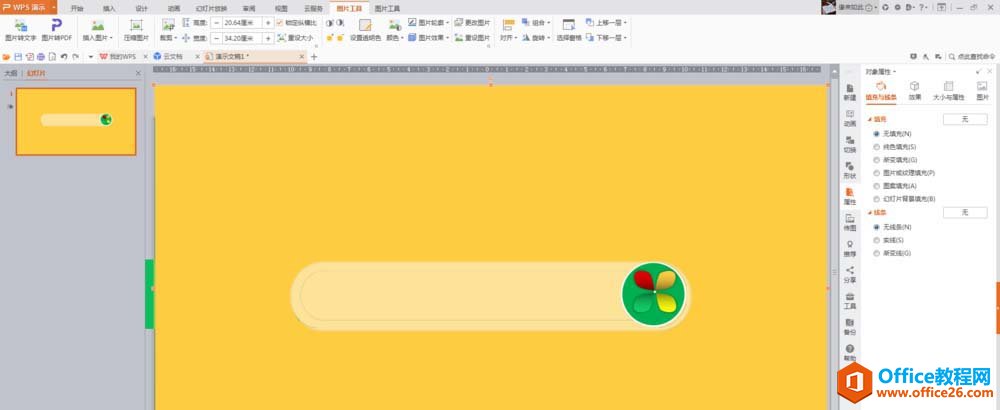Switch to the 设计 ribbon tab
The width and height of the screenshot is (1000, 410).
tap(141, 7)
